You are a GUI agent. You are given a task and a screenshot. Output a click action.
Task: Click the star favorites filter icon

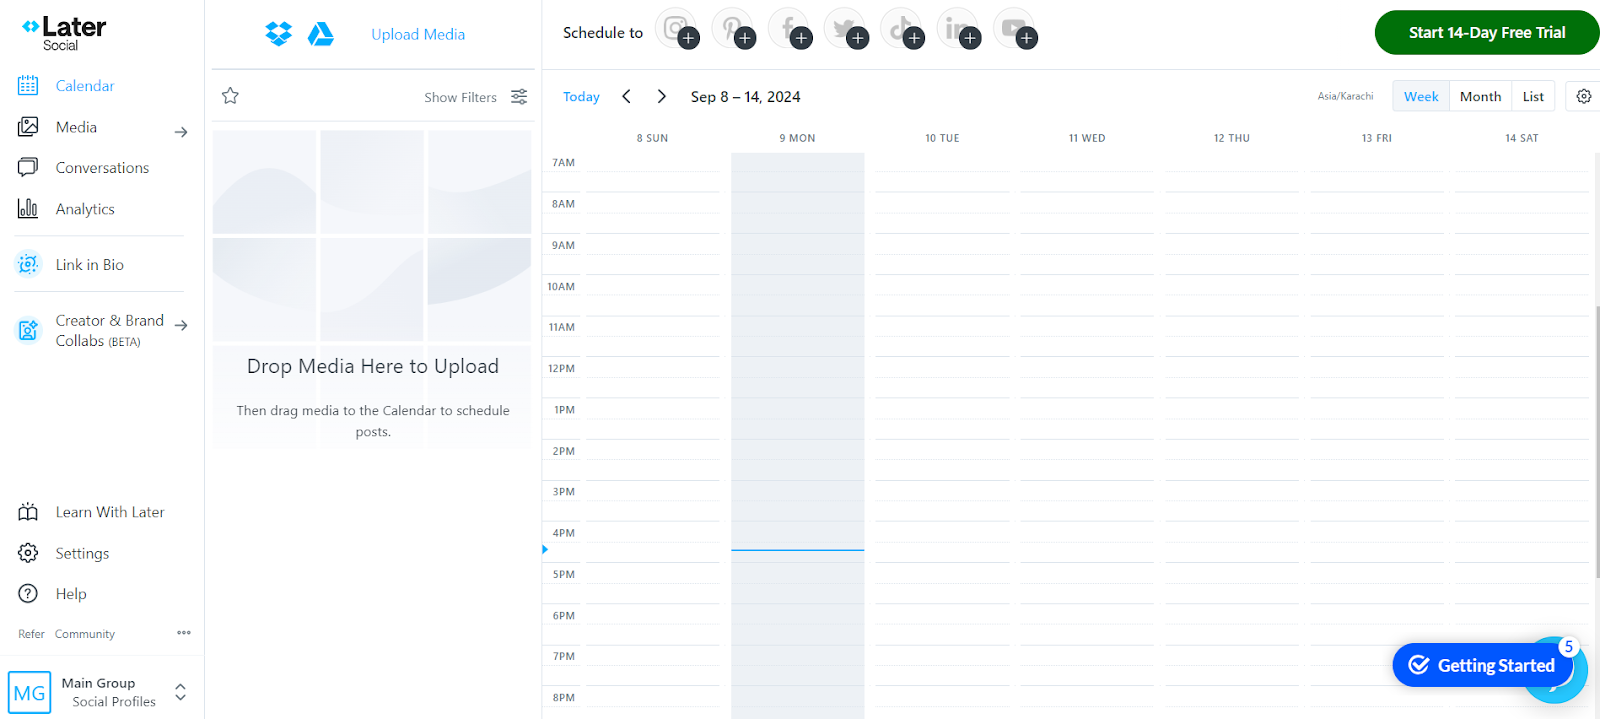(230, 96)
